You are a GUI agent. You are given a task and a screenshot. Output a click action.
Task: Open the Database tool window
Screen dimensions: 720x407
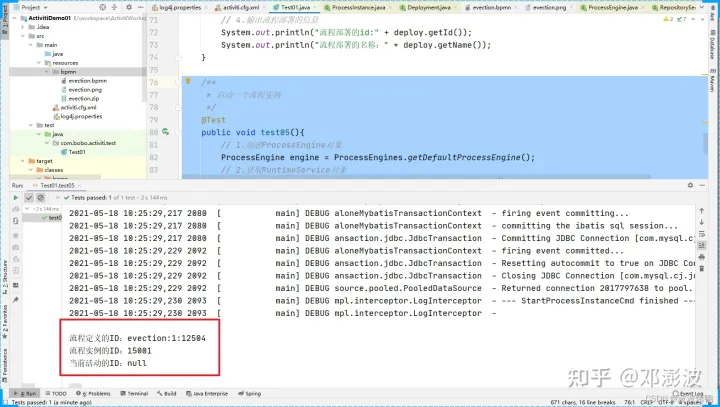click(713, 45)
